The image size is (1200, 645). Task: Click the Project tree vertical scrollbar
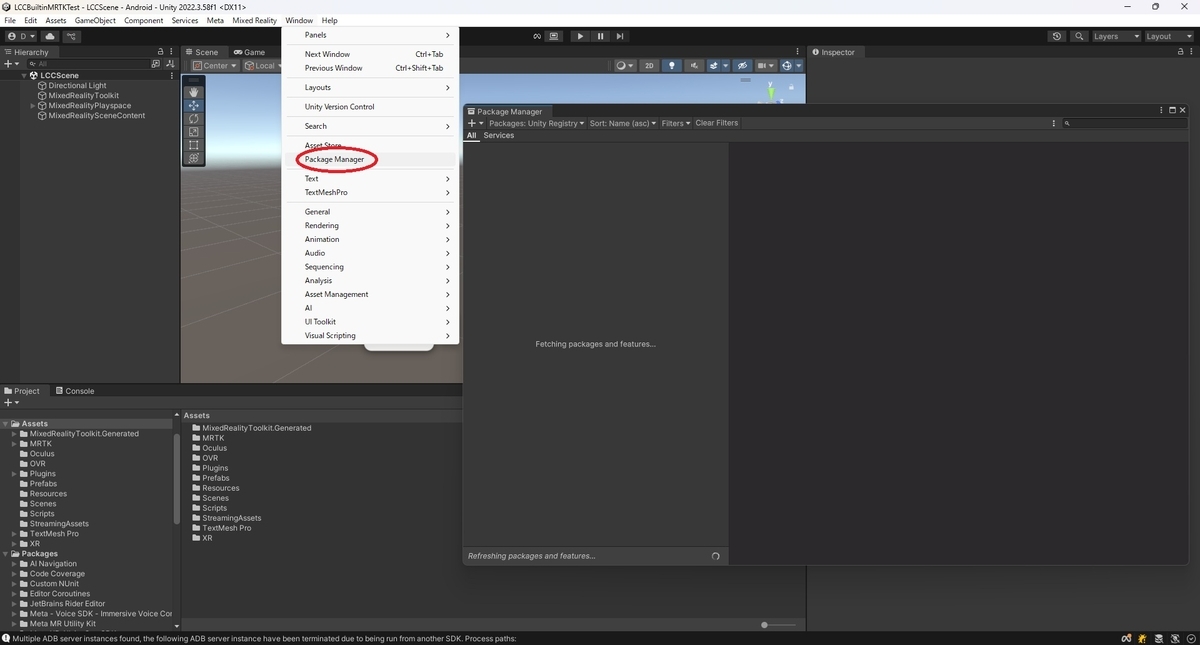coord(177,478)
